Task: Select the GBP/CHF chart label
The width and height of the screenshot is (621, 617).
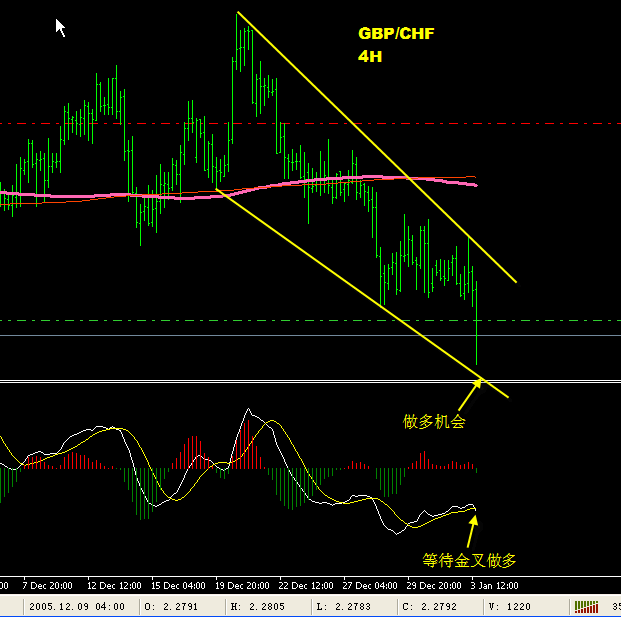Action: (x=396, y=33)
